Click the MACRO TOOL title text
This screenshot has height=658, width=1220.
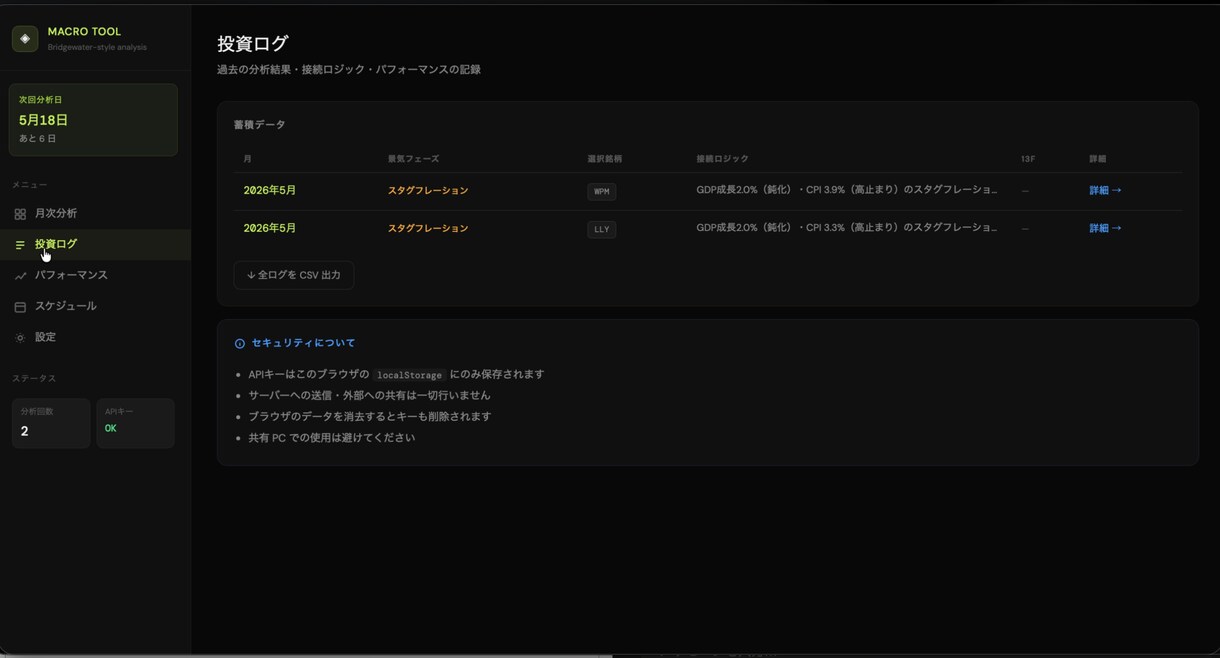[84, 32]
